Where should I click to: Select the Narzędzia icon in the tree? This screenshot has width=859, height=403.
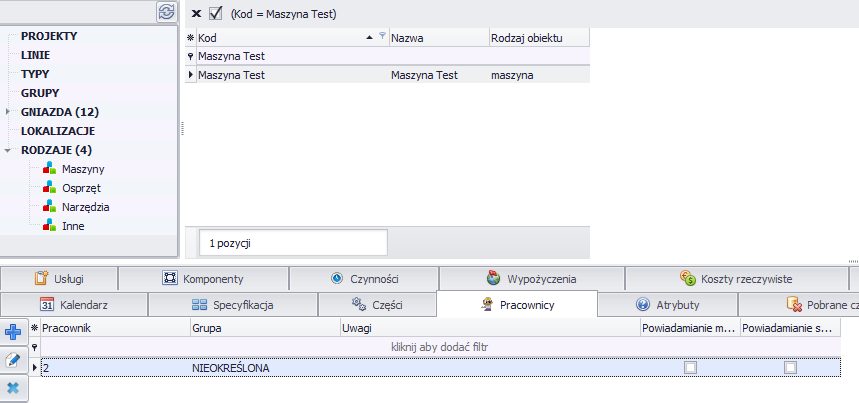[50, 207]
